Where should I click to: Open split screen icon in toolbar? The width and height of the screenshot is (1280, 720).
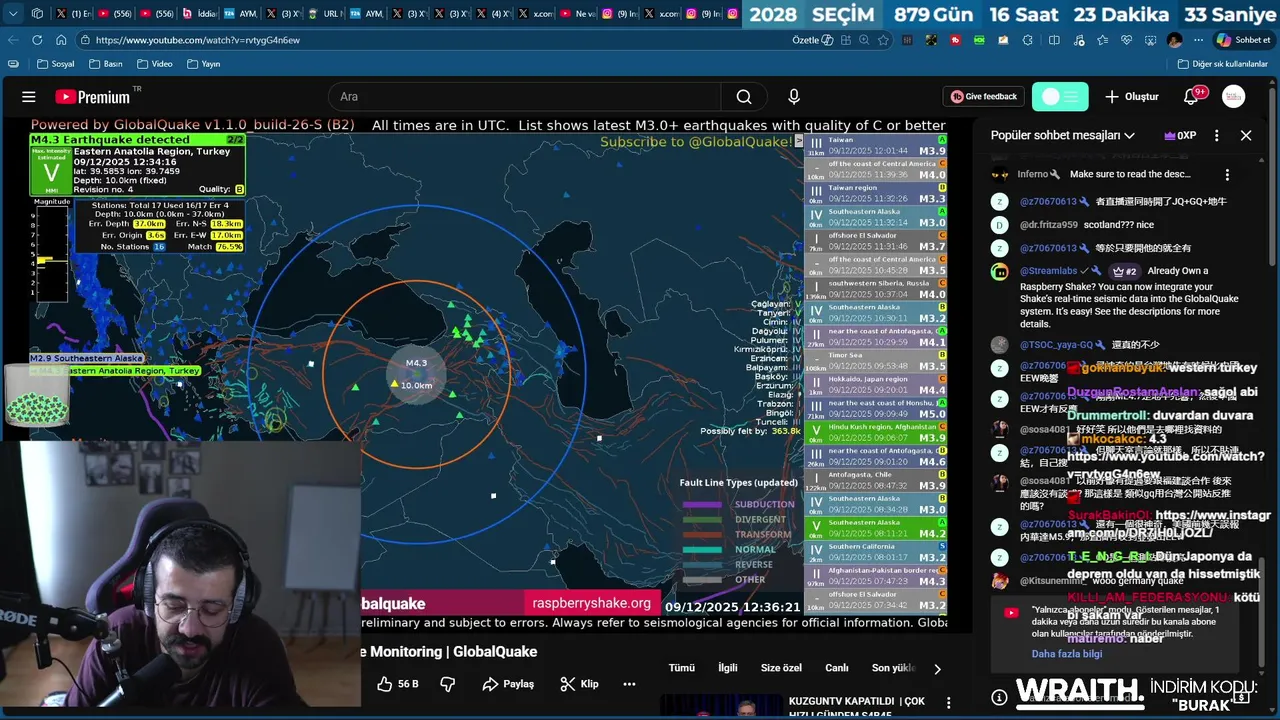[1054, 40]
